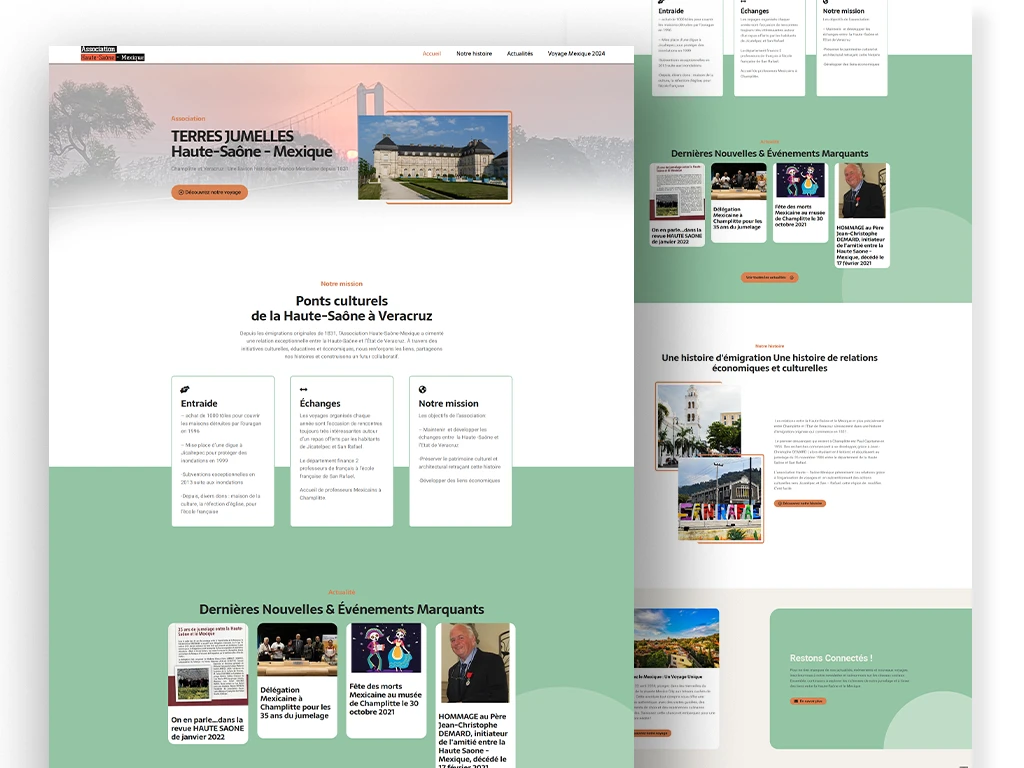
Task: Click the Découvrez notre voyage hero button
Action: point(210,192)
